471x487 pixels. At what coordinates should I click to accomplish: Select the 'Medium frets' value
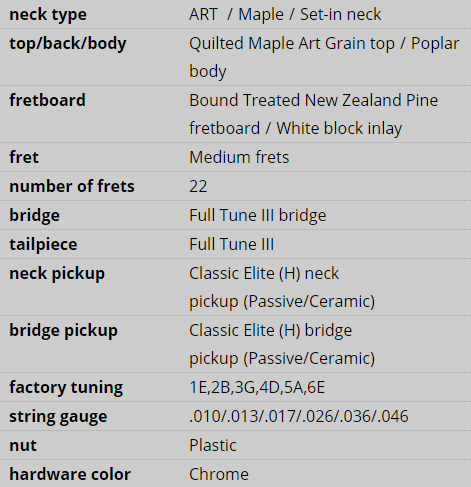(x=239, y=157)
